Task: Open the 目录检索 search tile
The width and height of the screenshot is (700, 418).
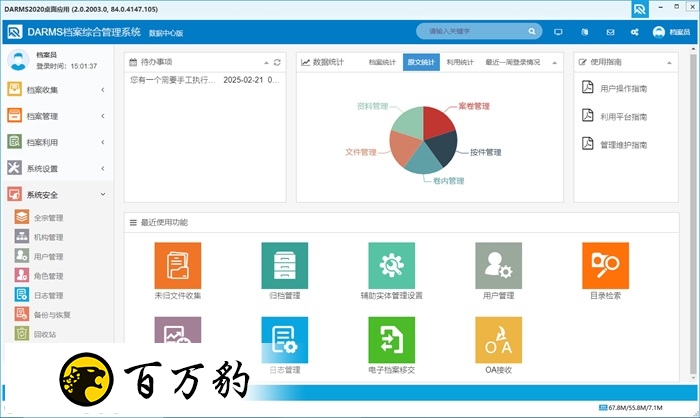Action: tap(605, 265)
